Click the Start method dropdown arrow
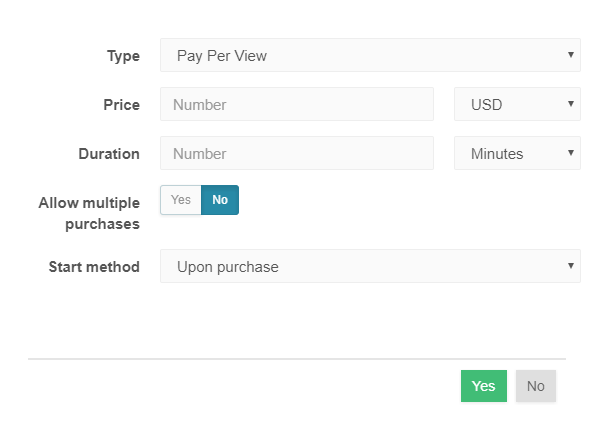The height and width of the screenshot is (438, 594). [x=571, y=266]
